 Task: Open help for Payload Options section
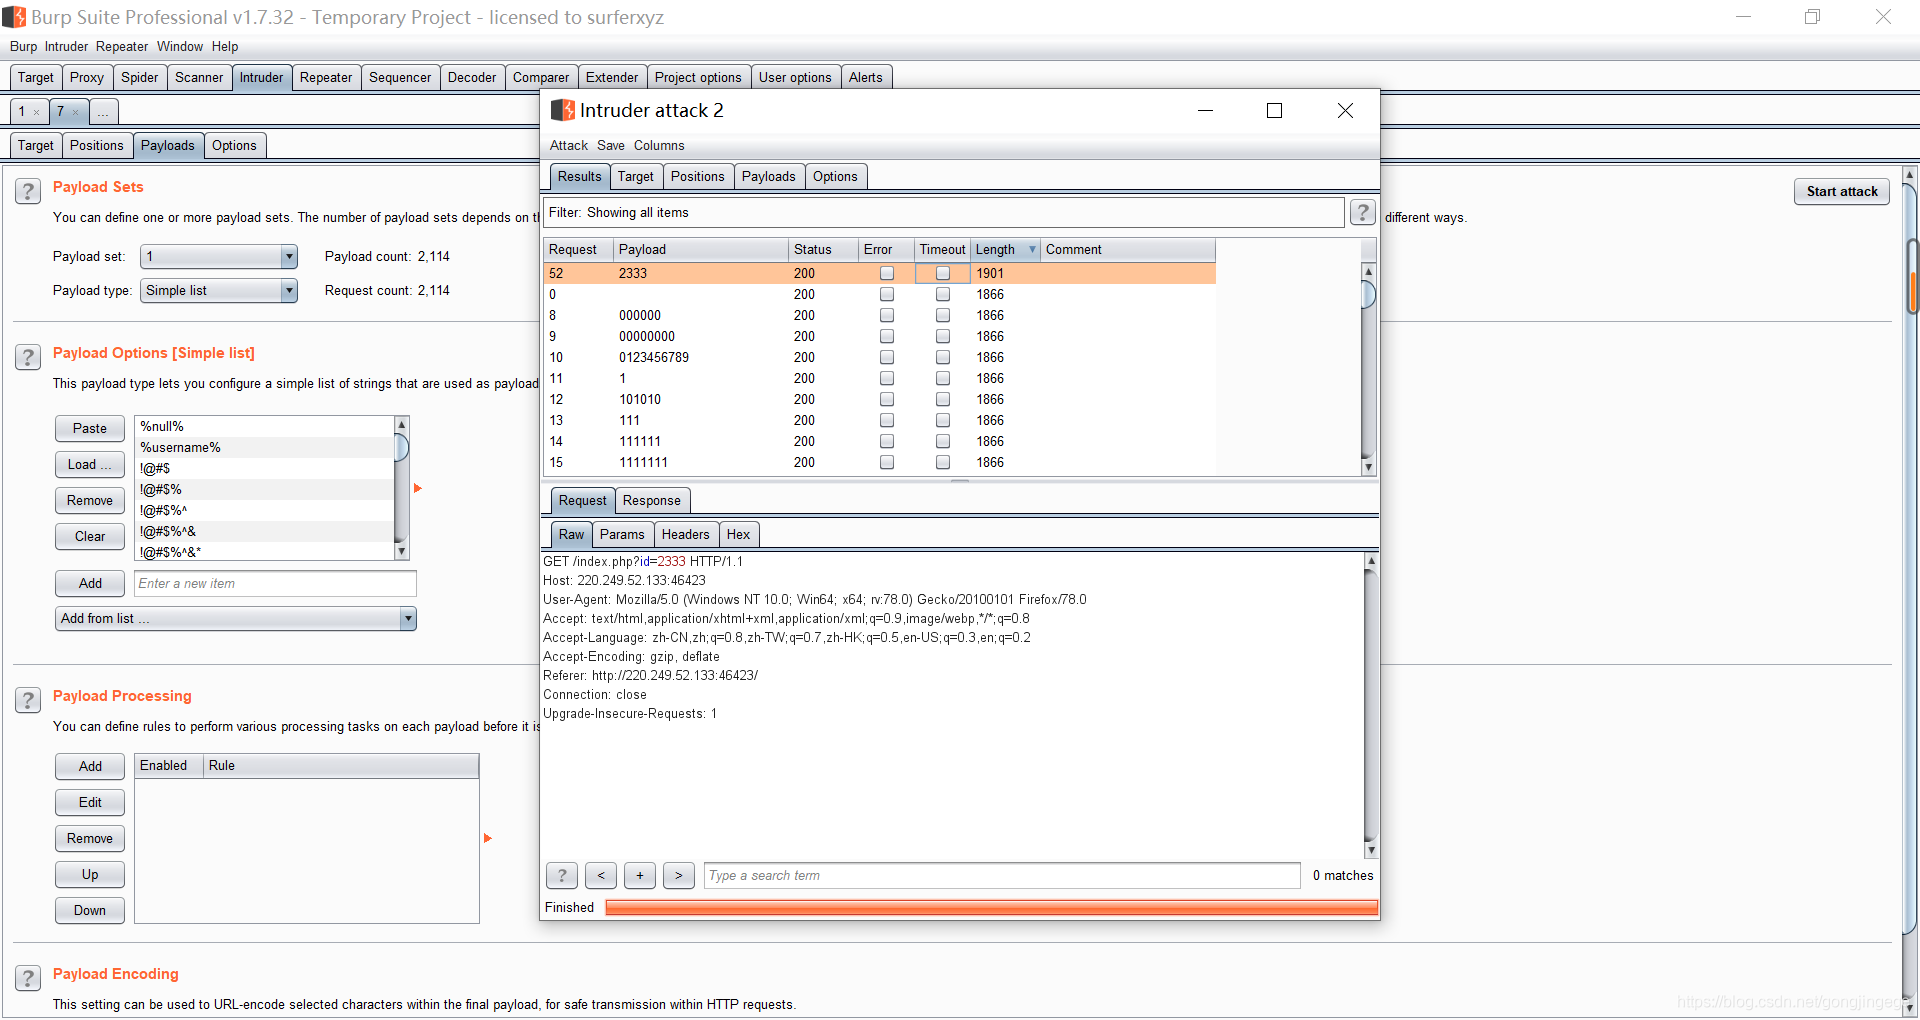(28, 357)
